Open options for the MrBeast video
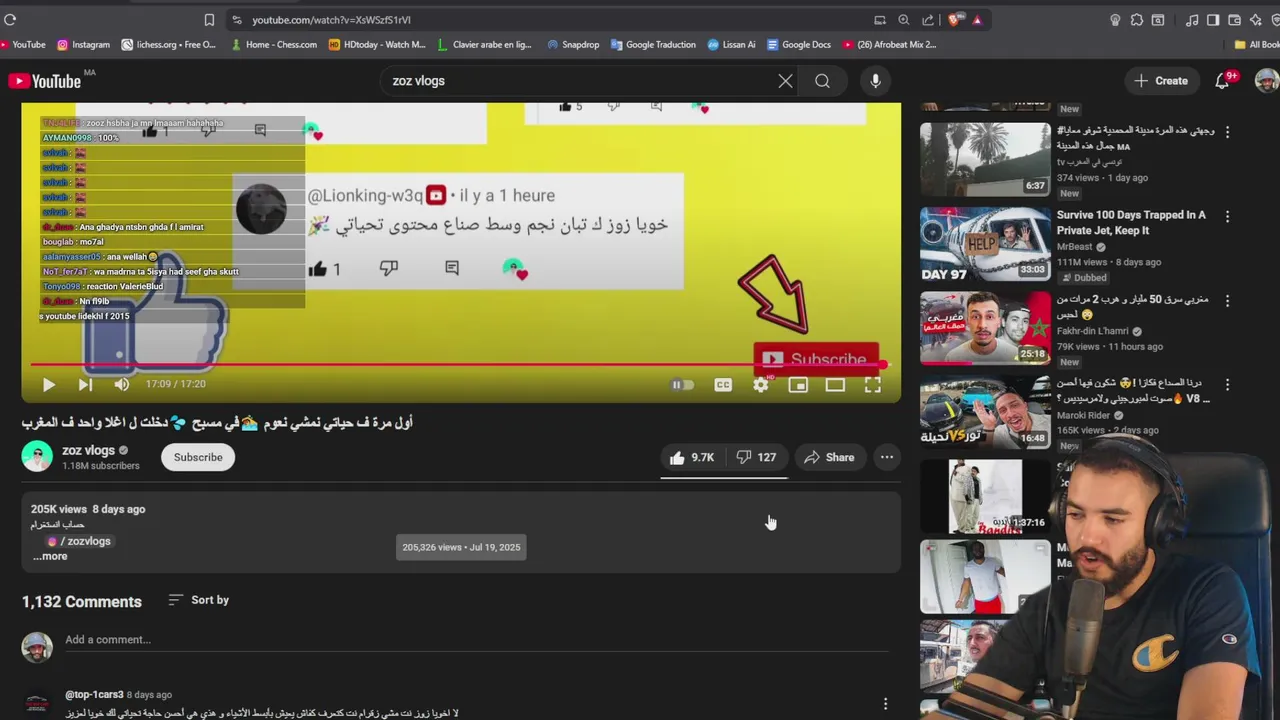This screenshot has height=720, width=1280. tap(1227, 216)
